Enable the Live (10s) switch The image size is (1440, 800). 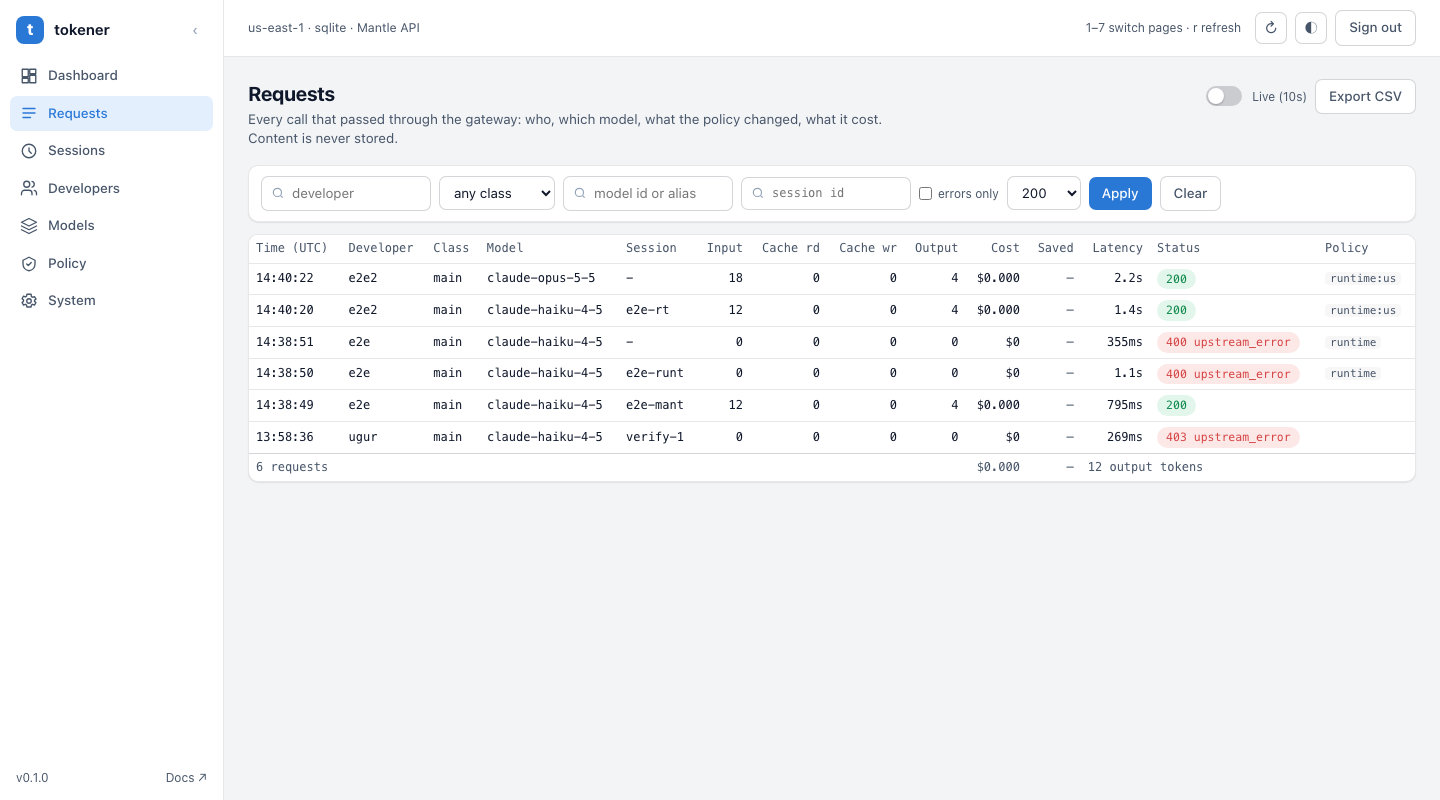[x=1224, y=96]
